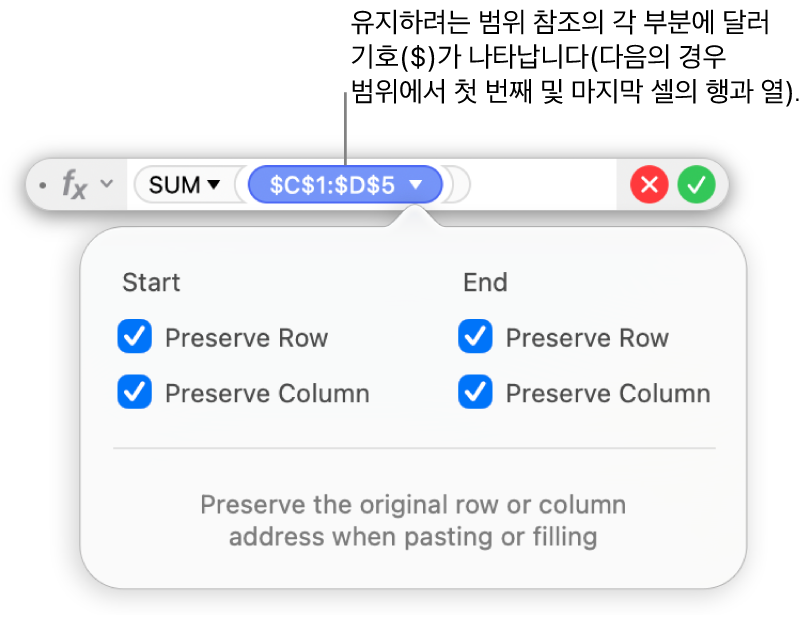Click the Preserve Column label under End
Viewport: 812px width, 617px height.
point(608,393)
